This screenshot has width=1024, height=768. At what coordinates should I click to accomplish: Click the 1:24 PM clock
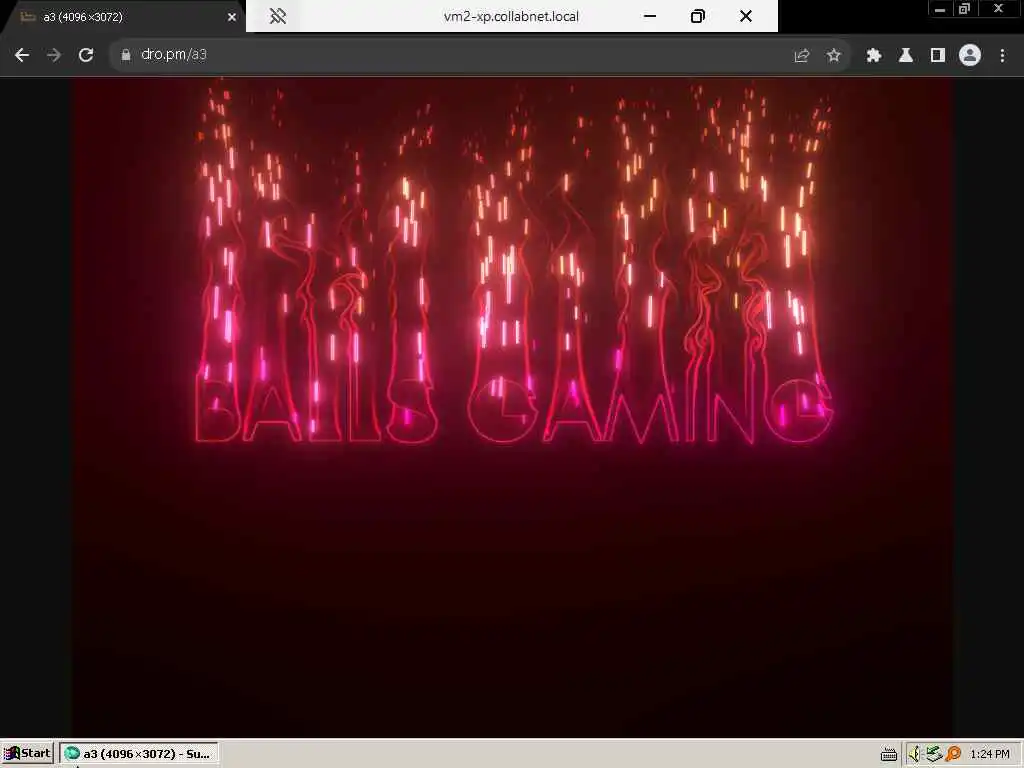(990, 754)
